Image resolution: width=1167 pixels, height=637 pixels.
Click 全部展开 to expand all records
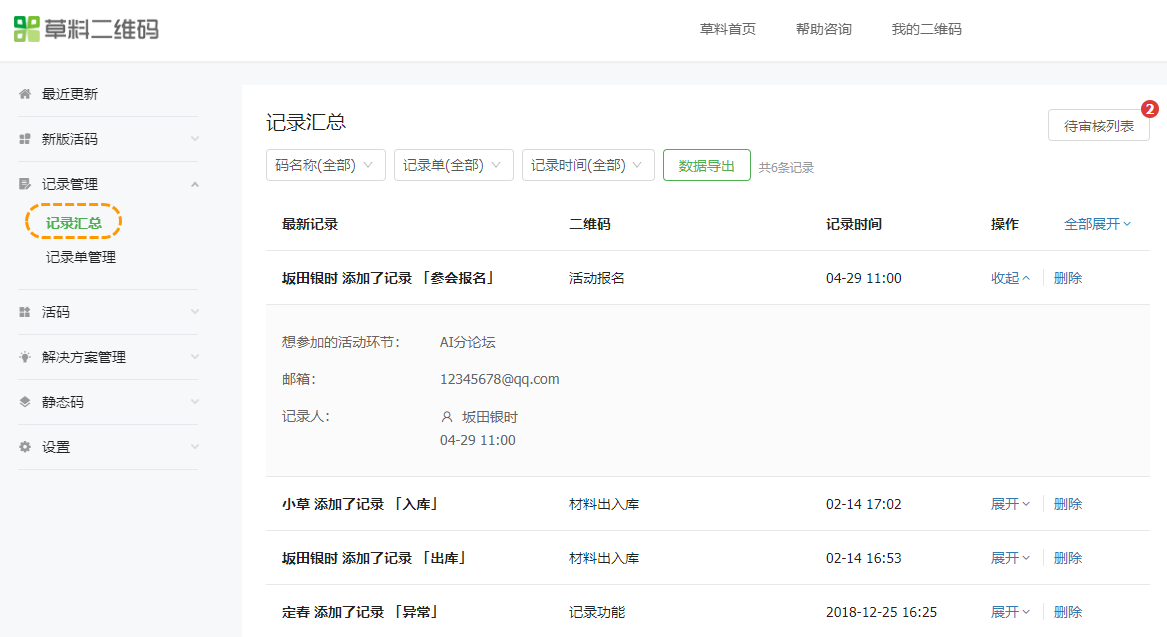(x=1097, y=224)
